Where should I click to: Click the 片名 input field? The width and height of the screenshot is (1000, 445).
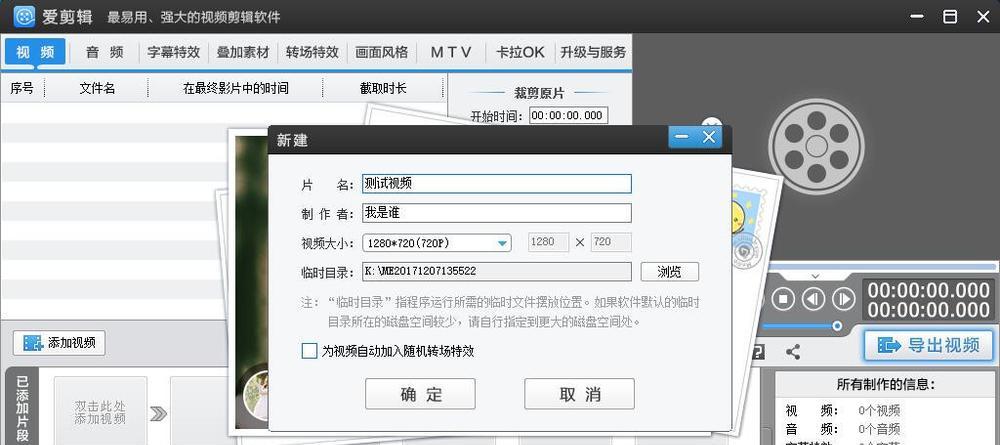[497, 184]
